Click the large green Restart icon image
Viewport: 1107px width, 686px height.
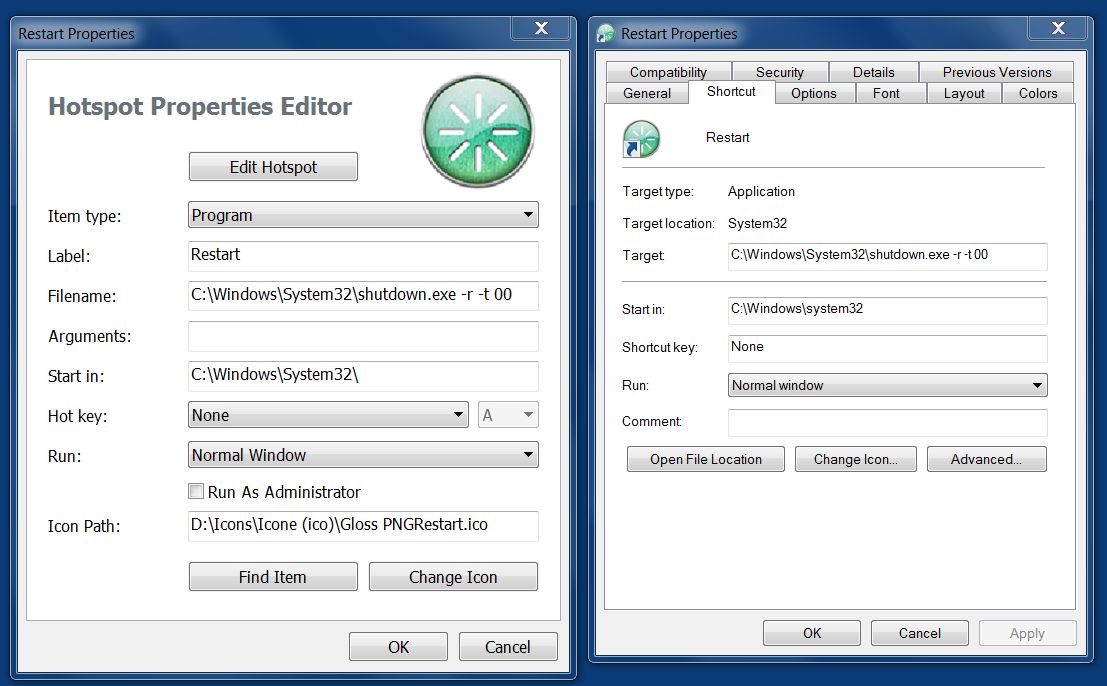477,132
